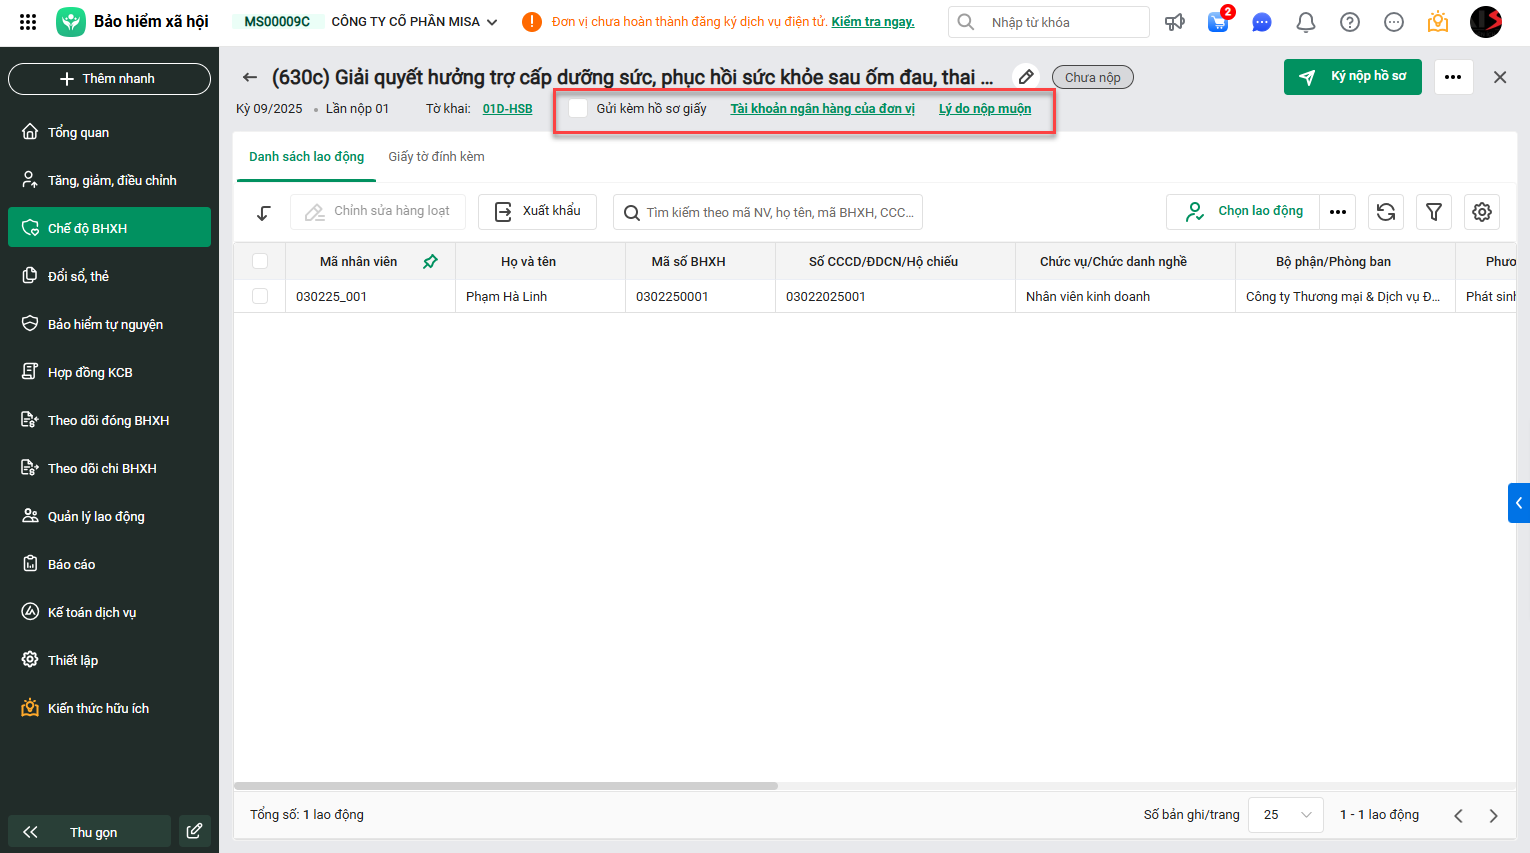Click the Kiểm tra ngay link

(873, 22)
